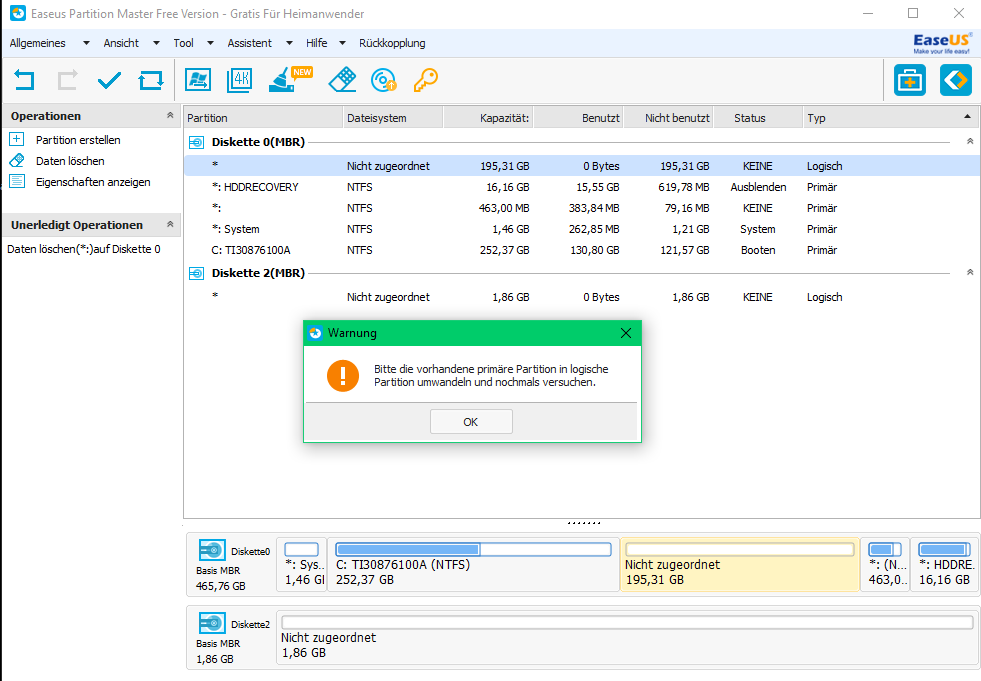The width and height of the screenshot is (981, 681).
Task: Click dropdown arrow next to Allgemeines
Action: [x=86, y=43]
